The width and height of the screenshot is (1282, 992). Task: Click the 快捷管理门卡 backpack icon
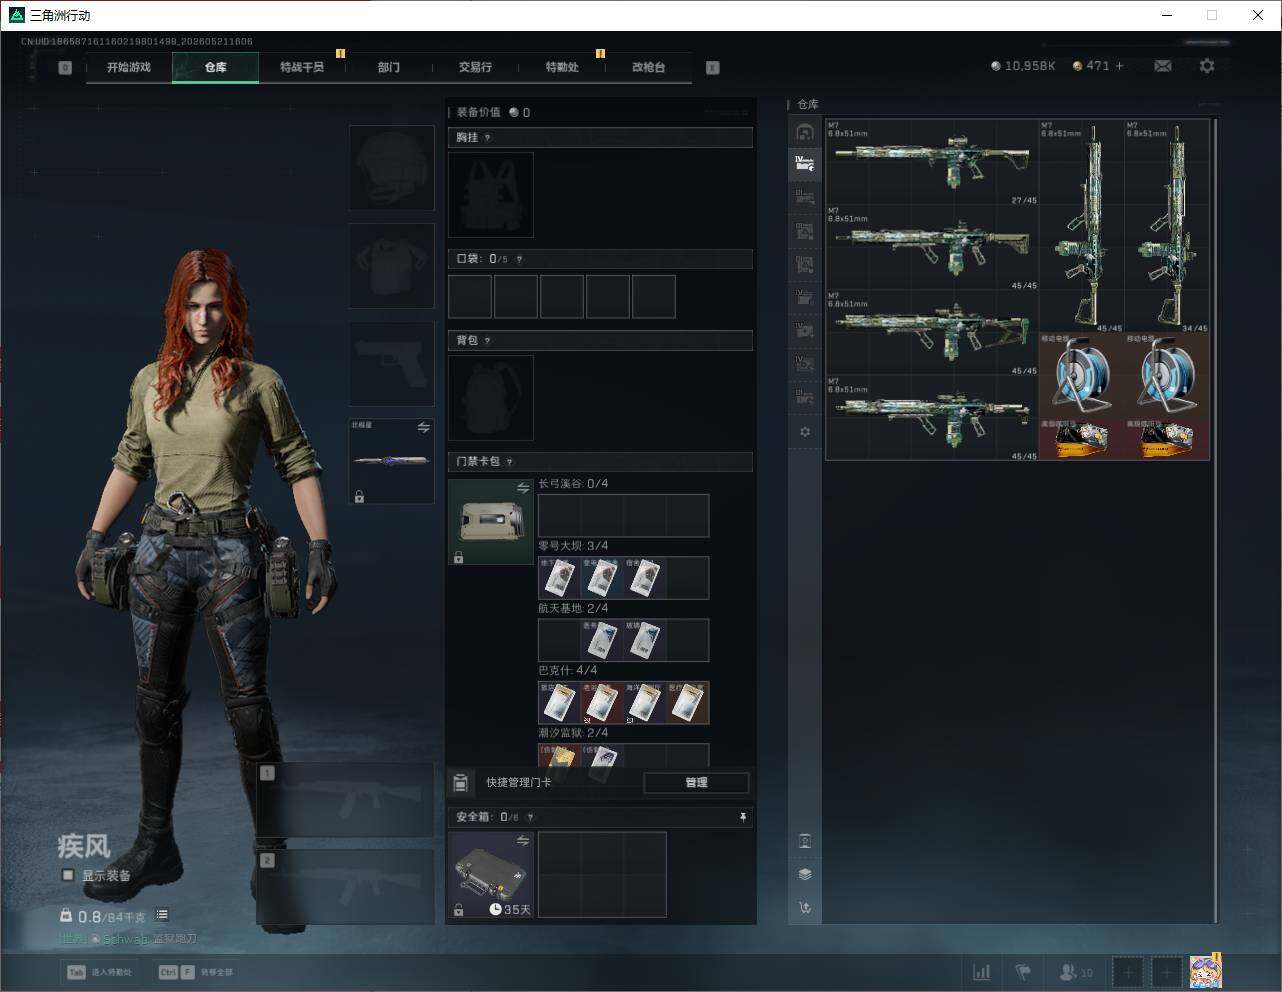point(461,783)
